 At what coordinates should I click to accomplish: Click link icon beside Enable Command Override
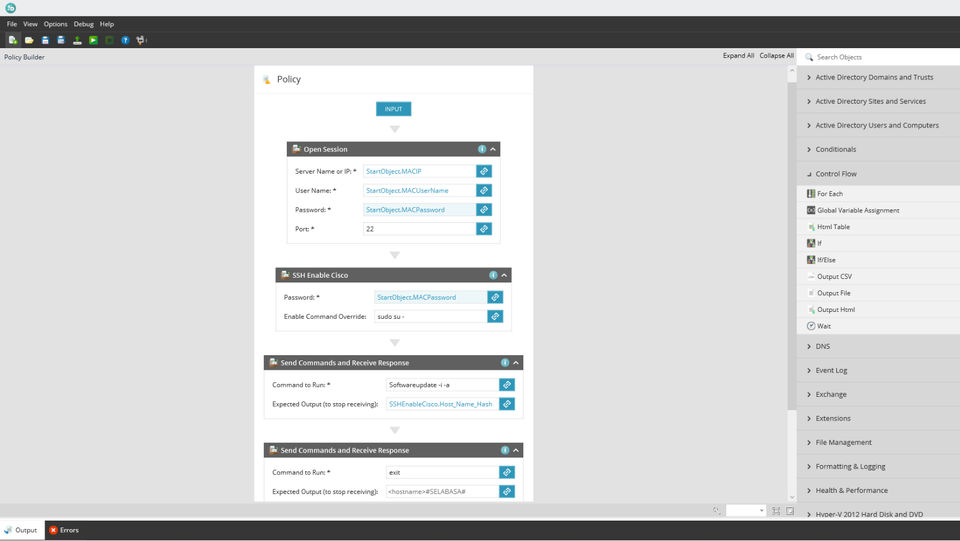(495, 316)
